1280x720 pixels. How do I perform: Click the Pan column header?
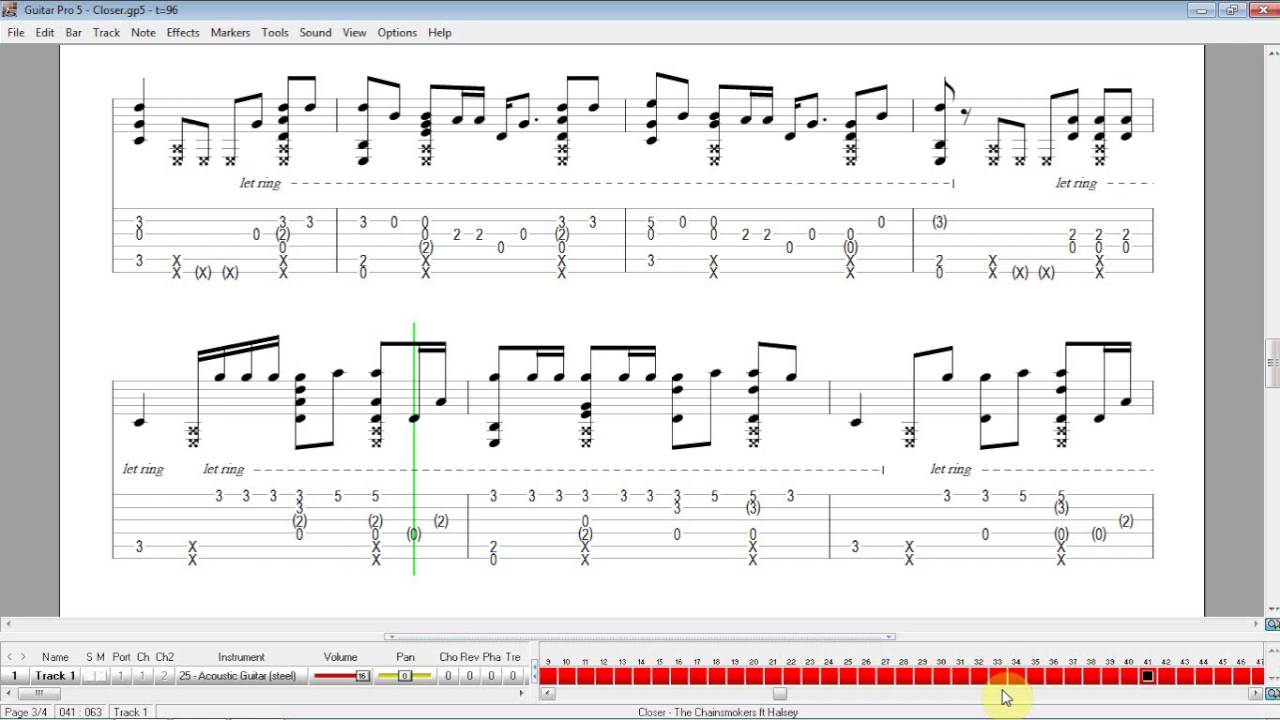(x=405, y=657)
